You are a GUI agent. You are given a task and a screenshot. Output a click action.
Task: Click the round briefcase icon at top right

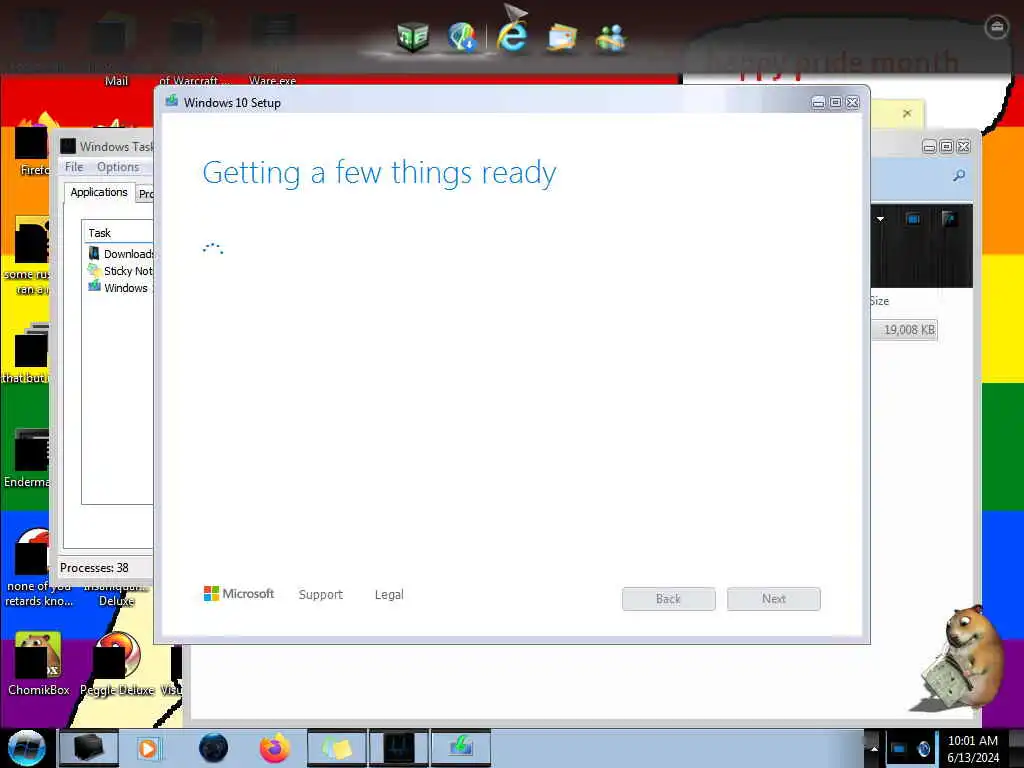point(997,27)
